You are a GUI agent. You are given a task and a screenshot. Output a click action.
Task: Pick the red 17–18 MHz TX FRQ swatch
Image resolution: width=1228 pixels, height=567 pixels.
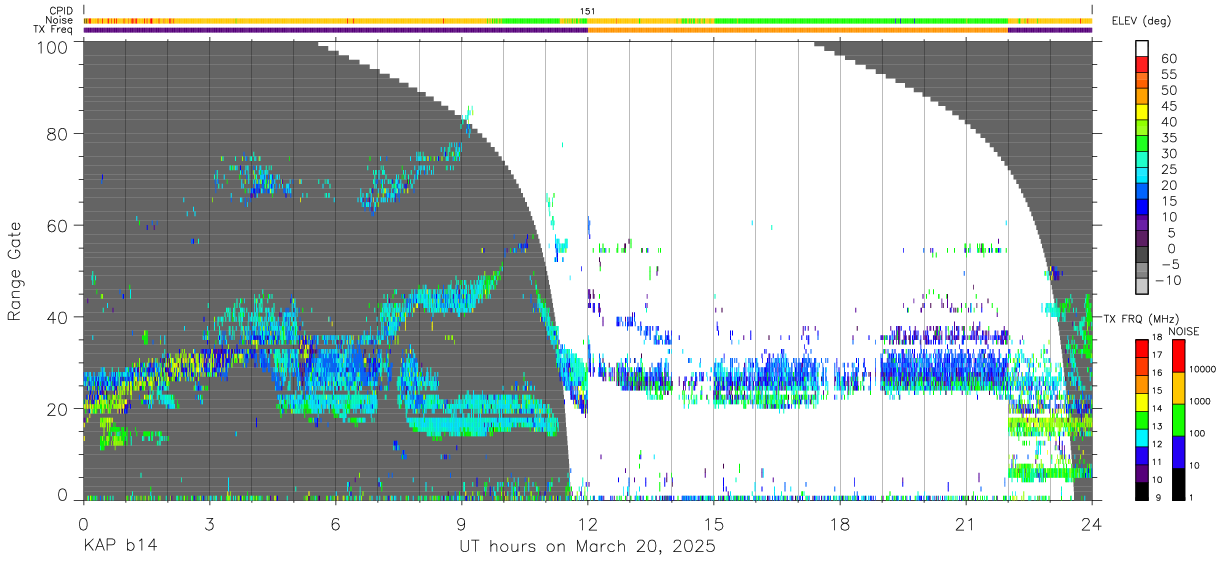point(1142,346)
